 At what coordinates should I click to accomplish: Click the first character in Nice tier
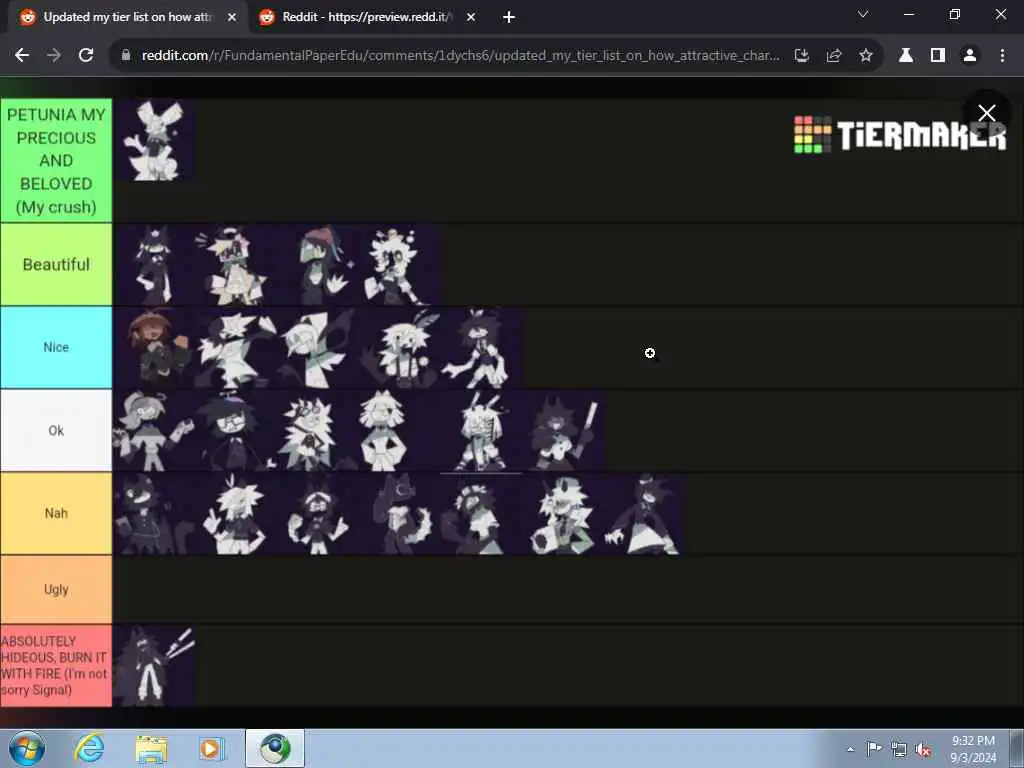coord(154,347)
